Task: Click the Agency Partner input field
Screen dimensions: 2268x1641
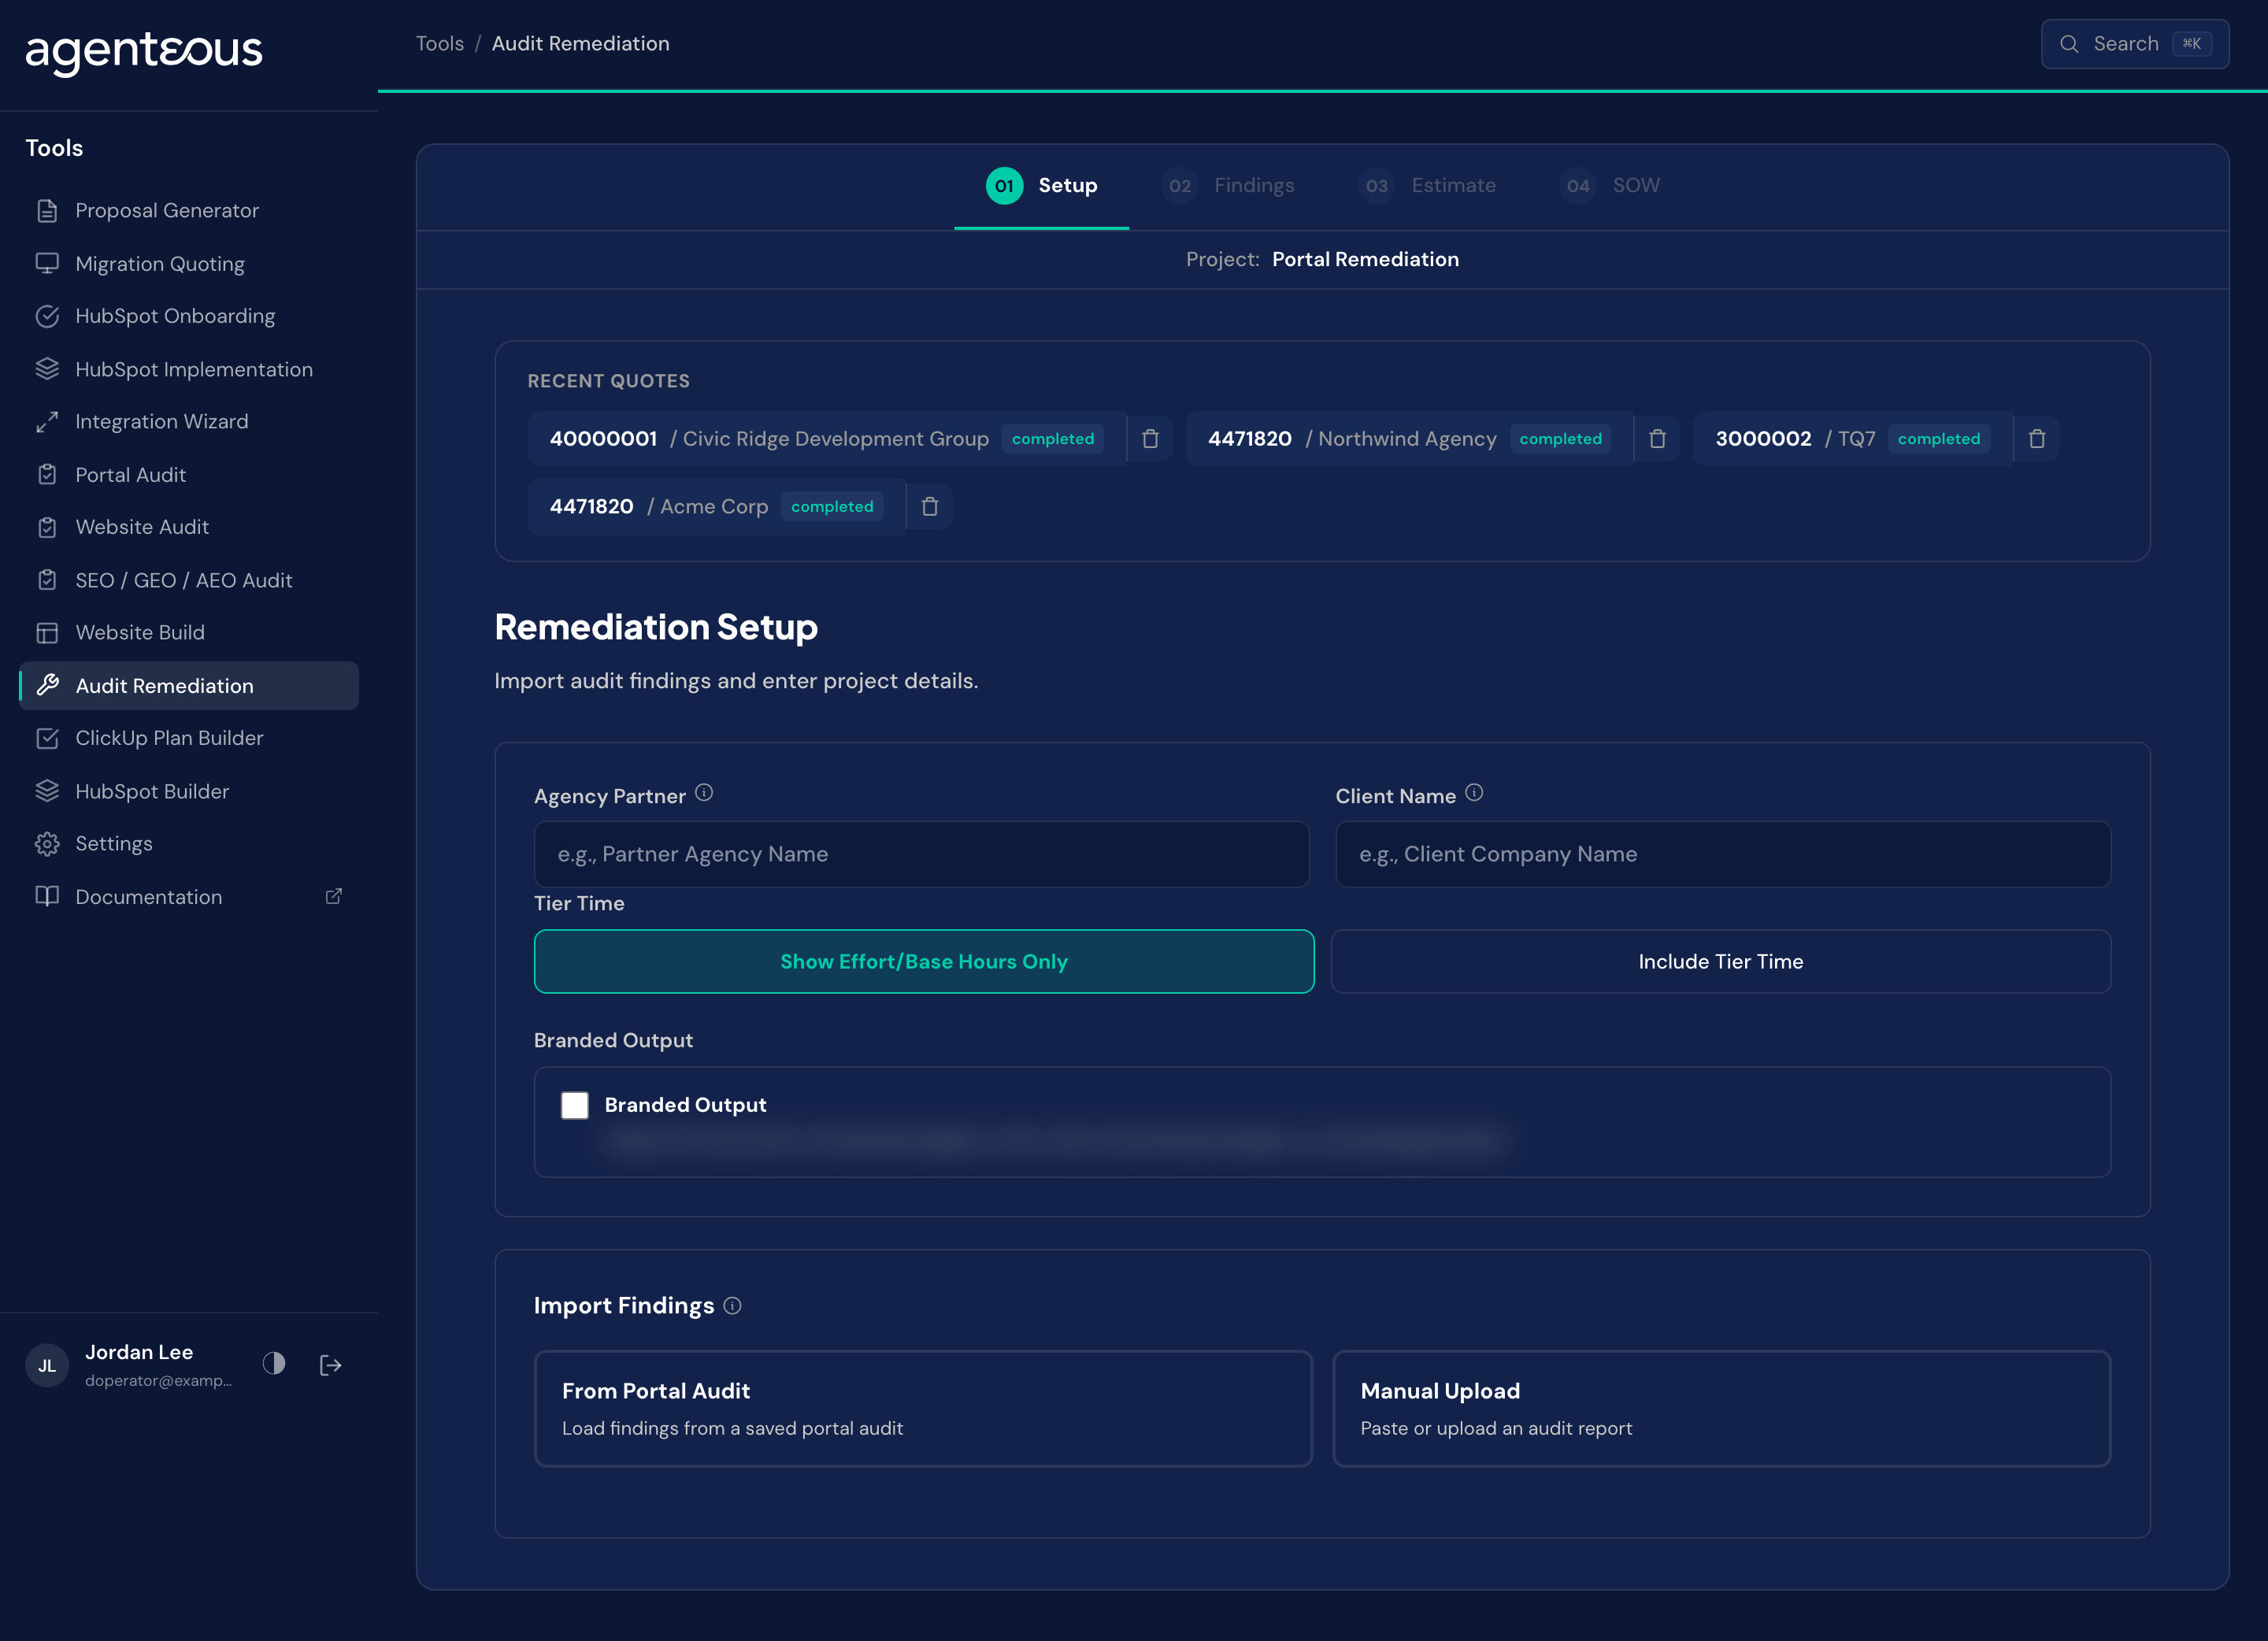Action: 921,854
